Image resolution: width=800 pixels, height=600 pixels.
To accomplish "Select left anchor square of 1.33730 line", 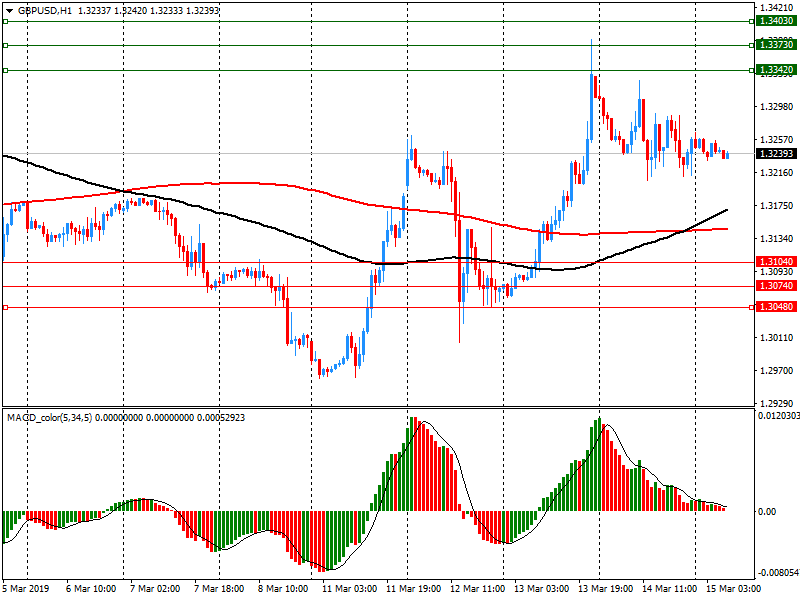I will pos(6,45).
